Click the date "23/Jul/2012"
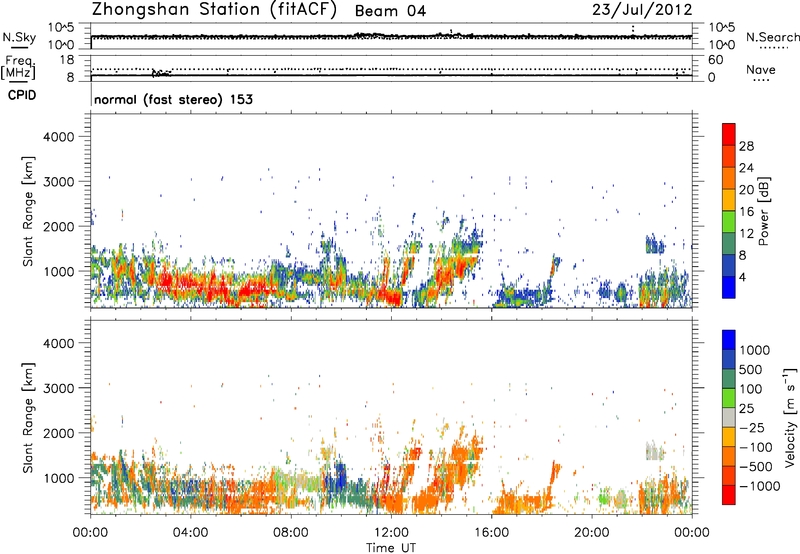 (642, 10)
